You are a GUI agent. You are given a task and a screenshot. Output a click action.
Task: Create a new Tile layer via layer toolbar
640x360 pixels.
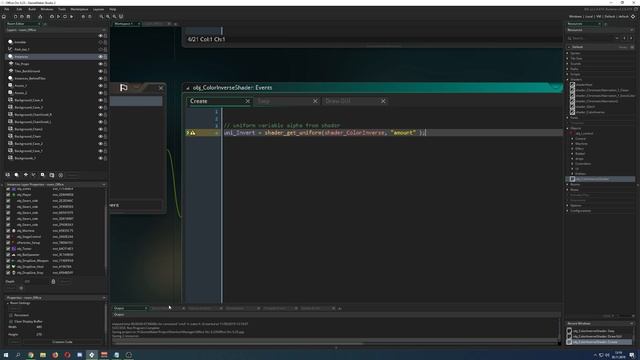pyautogui.click(x=25, y=175)
